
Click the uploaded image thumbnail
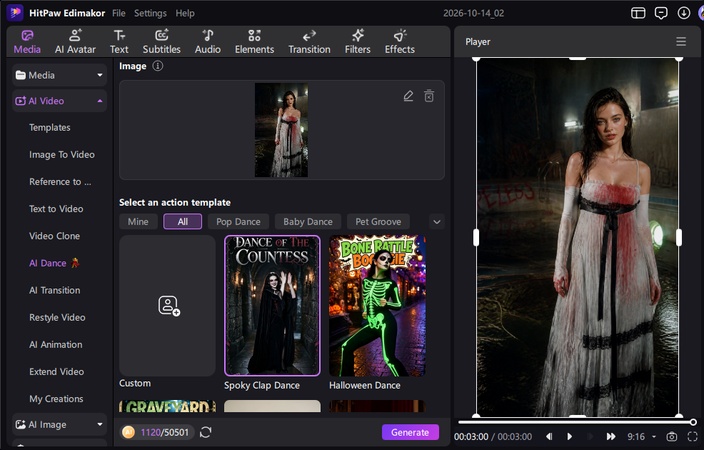[x=282, y=130]
